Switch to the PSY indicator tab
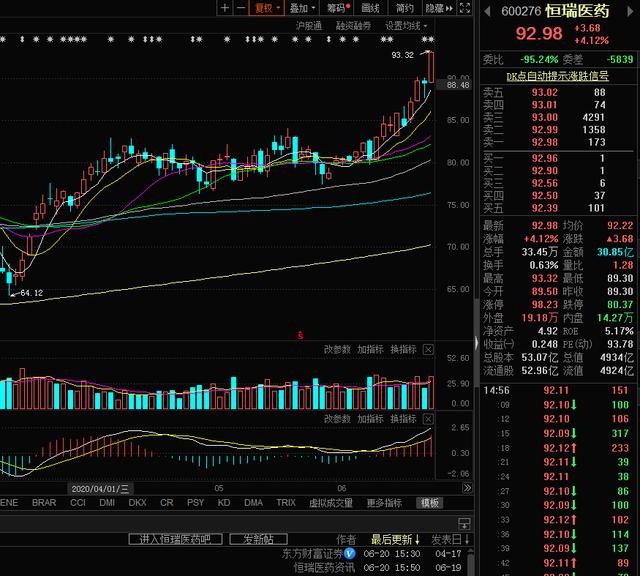 (x=196, y=503)
